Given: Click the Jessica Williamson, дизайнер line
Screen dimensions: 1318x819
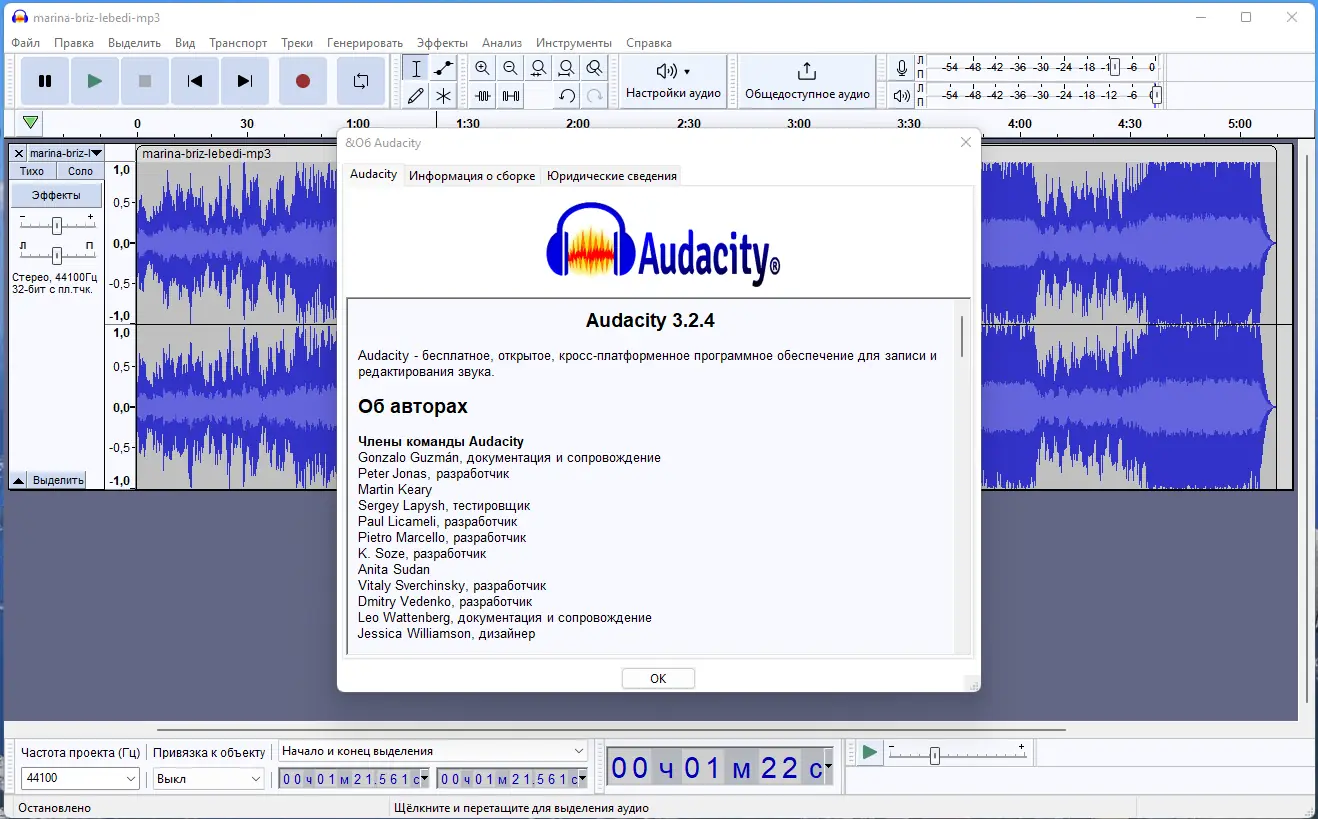Looking at the screenshot, I should (446, 633).
